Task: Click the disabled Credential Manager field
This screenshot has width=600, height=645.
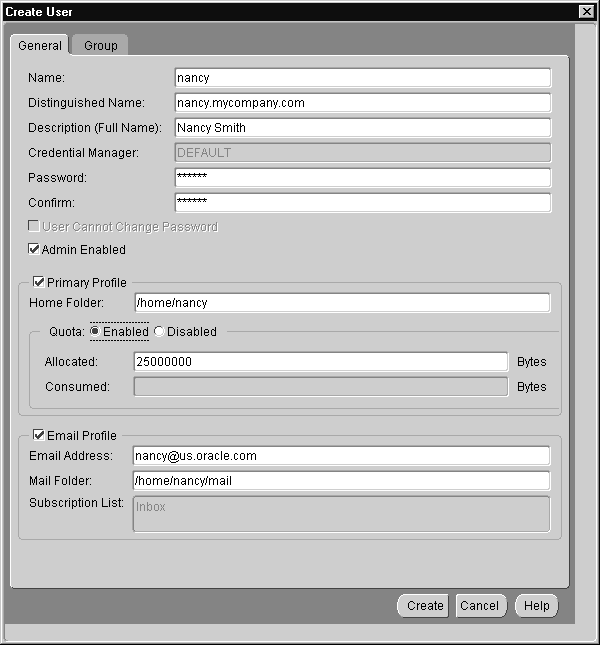Action: coord(363,153)
